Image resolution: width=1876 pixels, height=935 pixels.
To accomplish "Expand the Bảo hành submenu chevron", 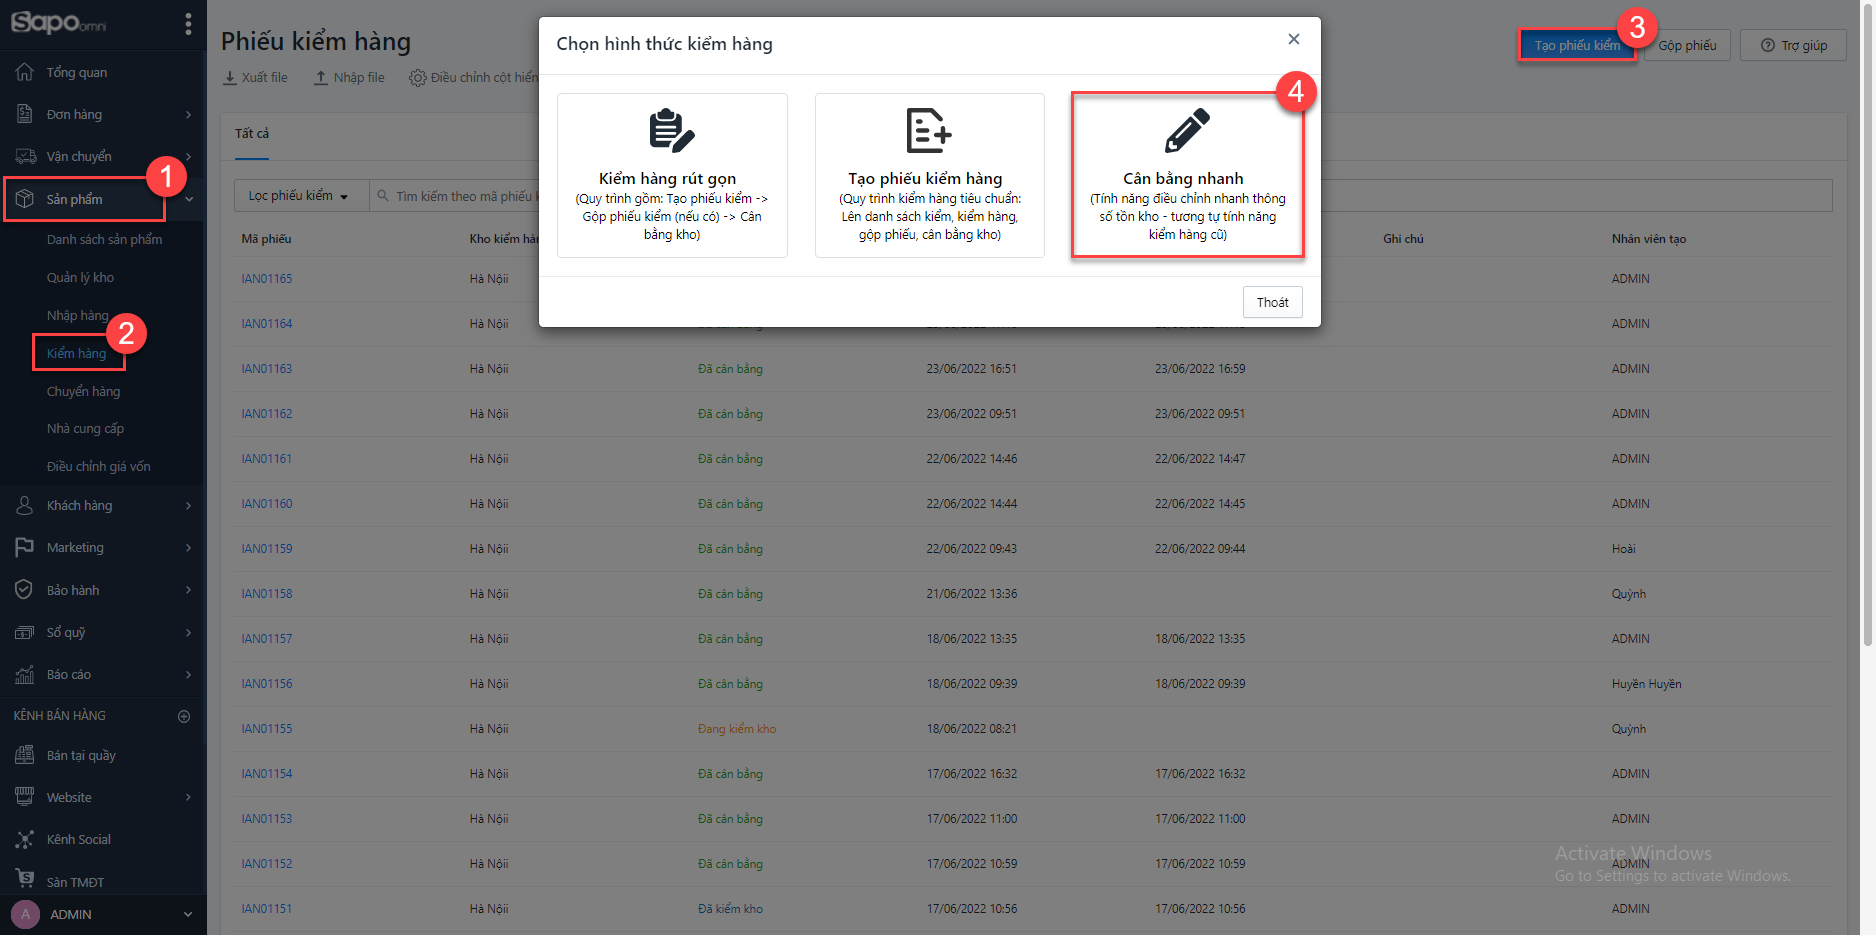I will pos(188,590).
